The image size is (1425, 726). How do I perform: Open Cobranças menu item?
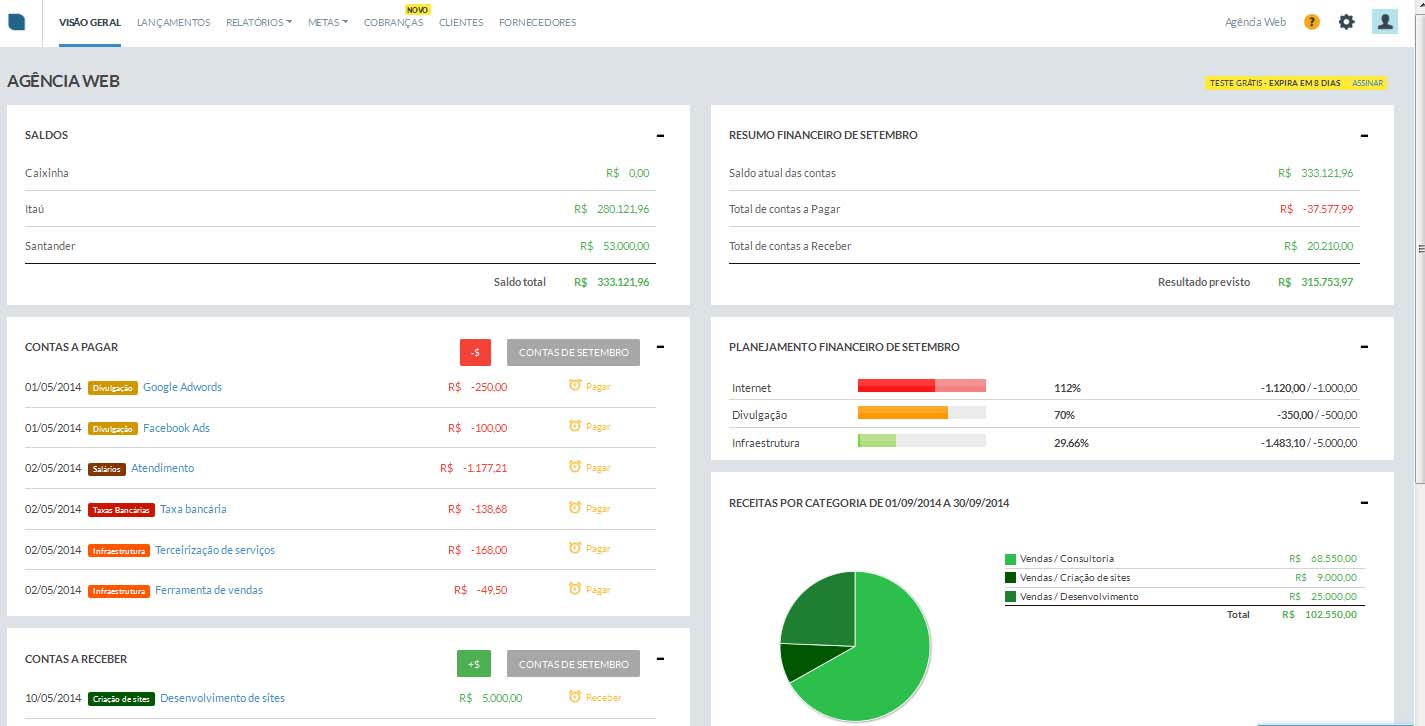tap(394, 22)
